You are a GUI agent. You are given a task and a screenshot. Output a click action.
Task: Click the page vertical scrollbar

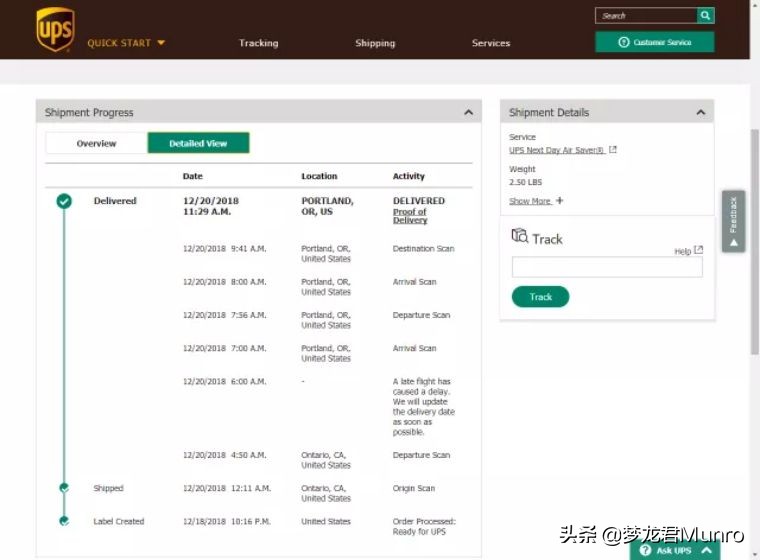coord(755,242)
